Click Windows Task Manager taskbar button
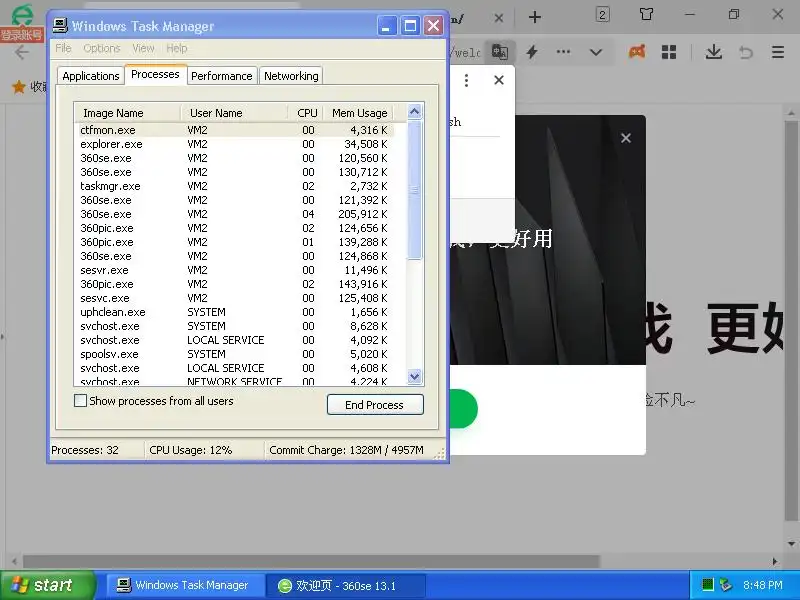800x600 pixels. 185,585
